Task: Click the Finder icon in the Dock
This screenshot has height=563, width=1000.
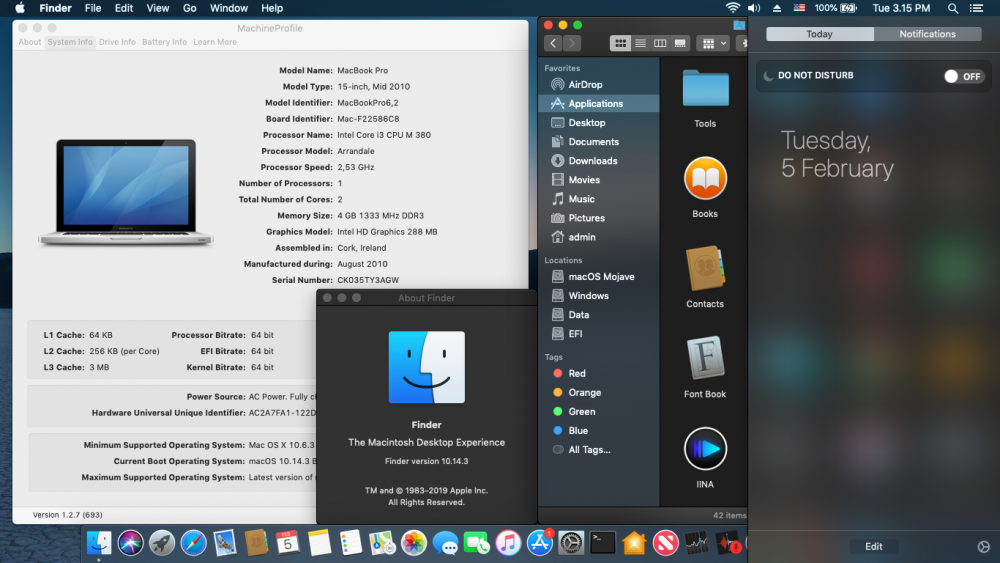Action: coord(99,543)
